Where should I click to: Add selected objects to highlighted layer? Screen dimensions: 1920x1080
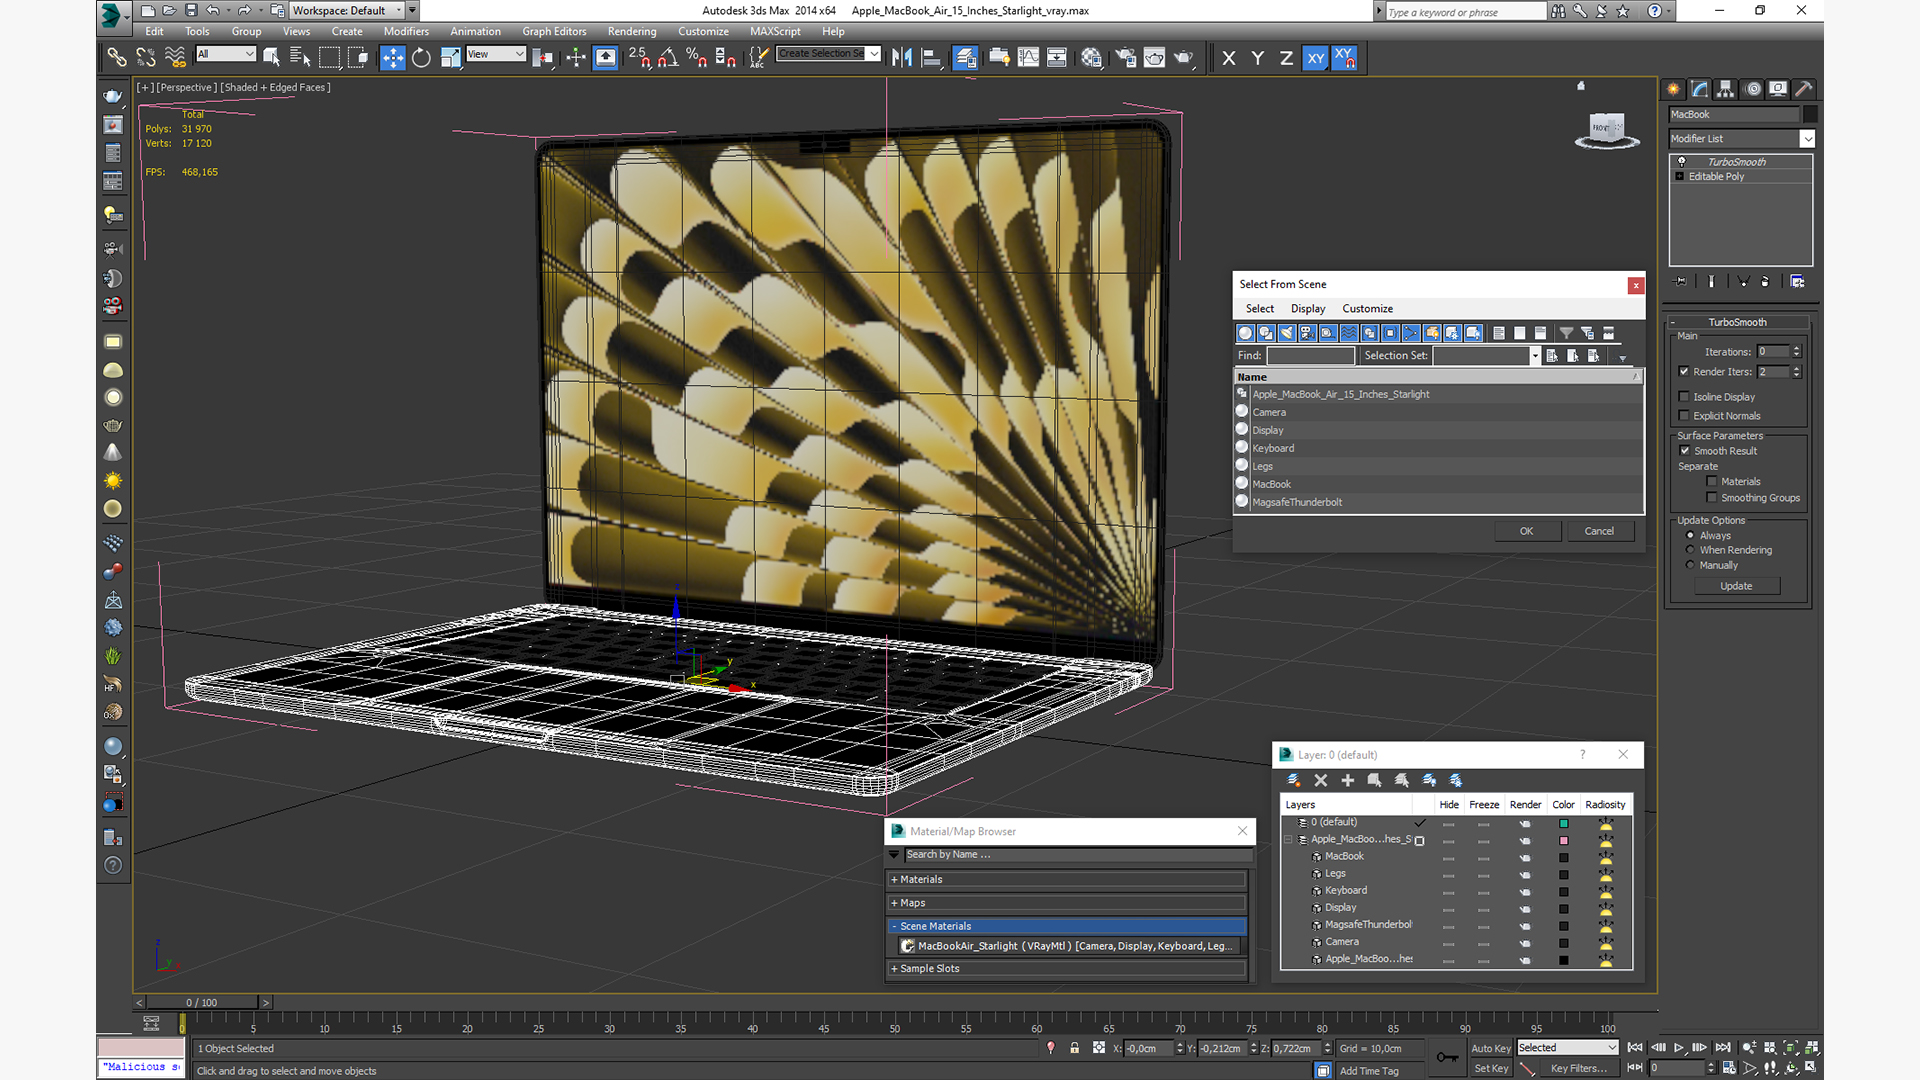click(1348, 780)
